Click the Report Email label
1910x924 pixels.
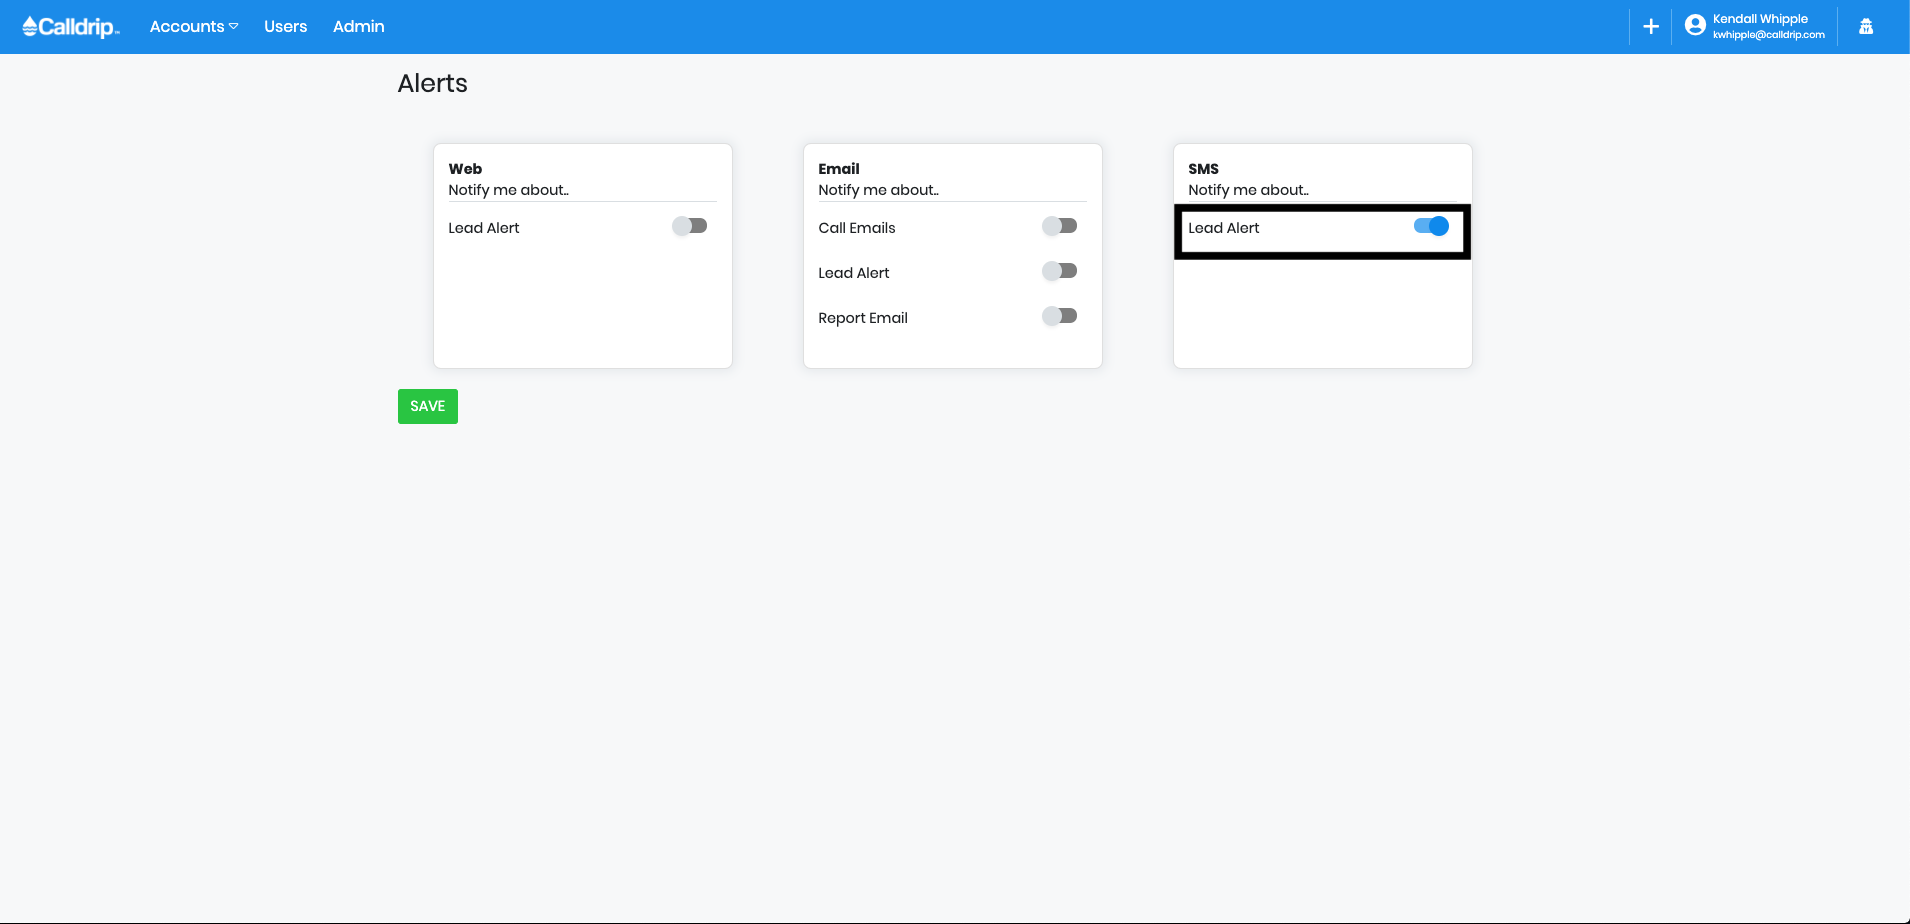pos(863,318)
